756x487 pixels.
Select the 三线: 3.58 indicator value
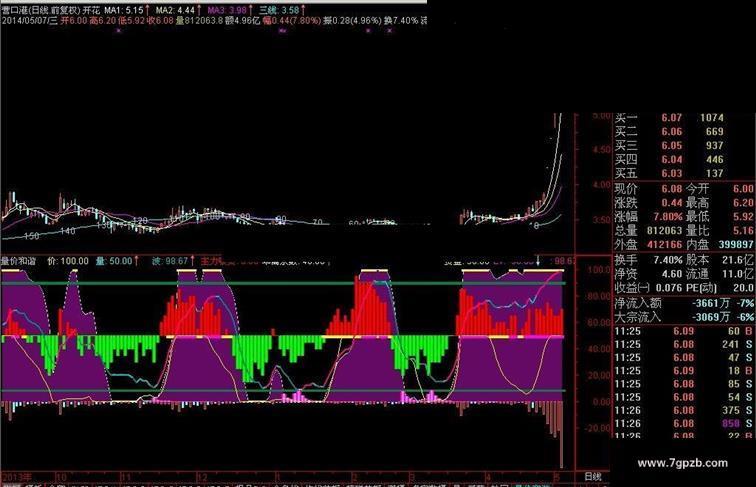[279, 10]
